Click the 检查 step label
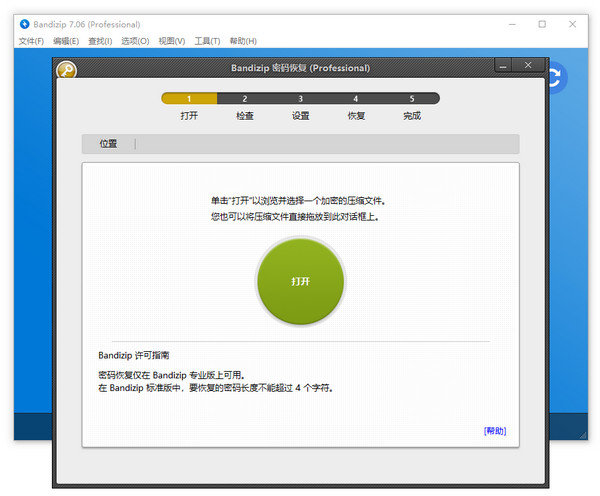Screen dimensions: 600x496 (x=245, y=116)
